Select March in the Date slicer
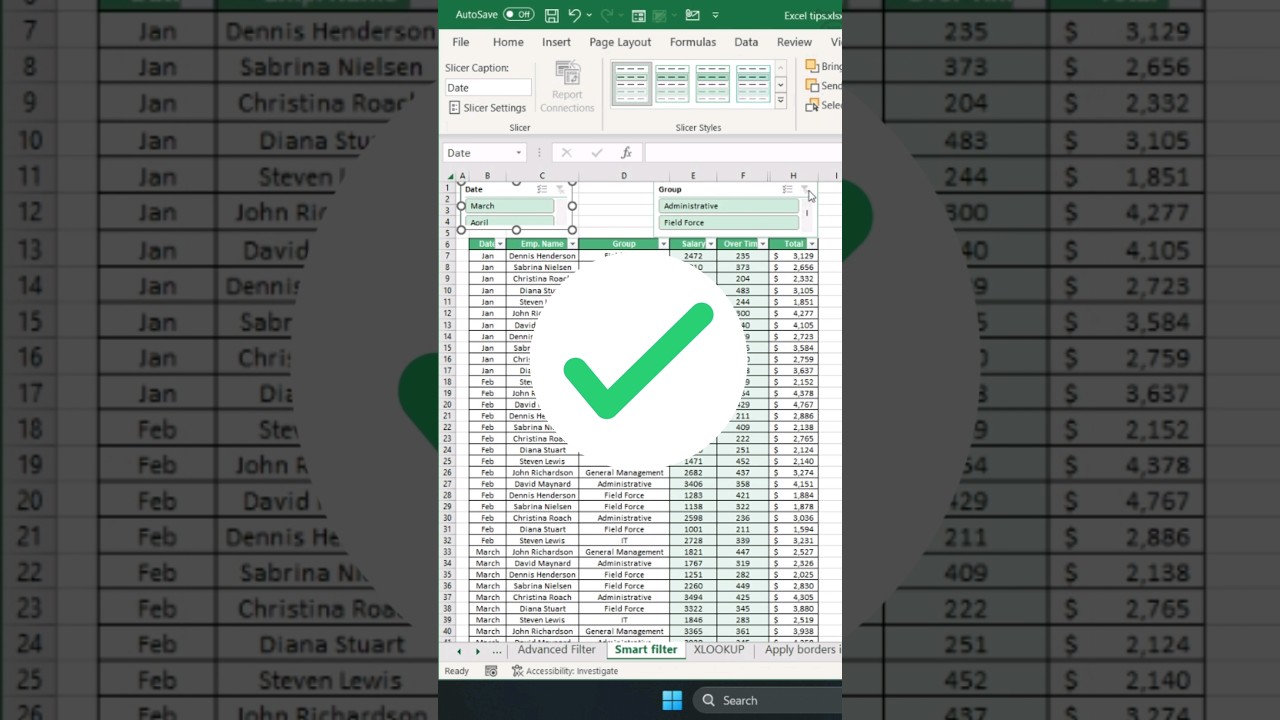1280x720 pixels. [510, 206]
